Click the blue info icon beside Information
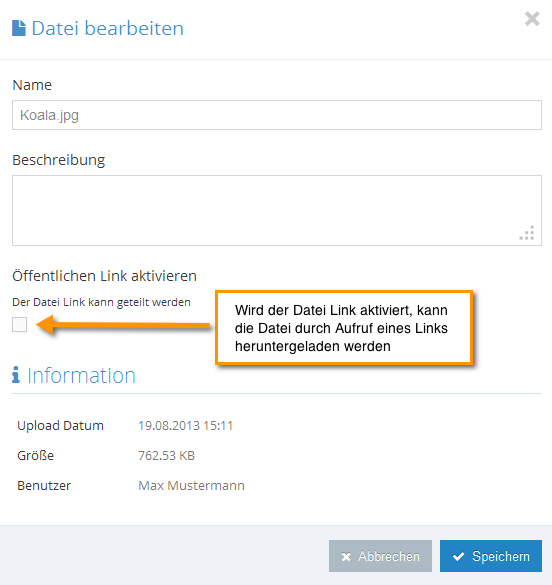 pyautogui.click(x=16, y=375)
